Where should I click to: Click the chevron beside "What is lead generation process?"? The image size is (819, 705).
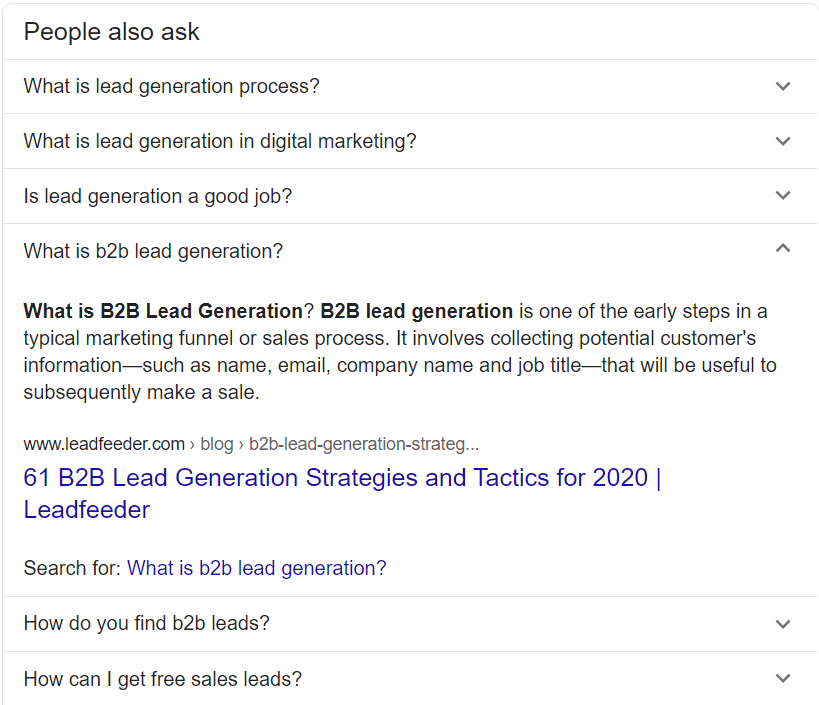tap(783, 86)
